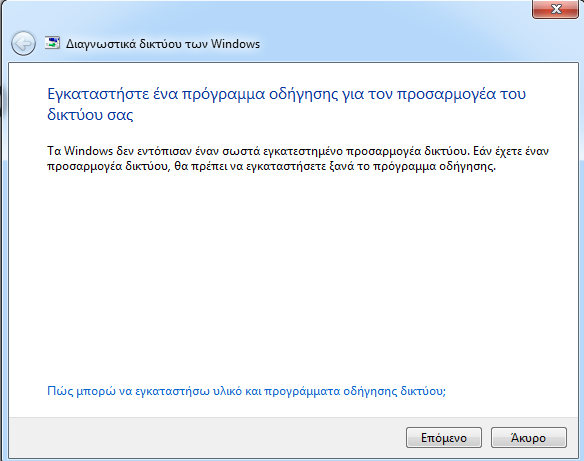Open the network driver installation help link

(x=246, y=391)
